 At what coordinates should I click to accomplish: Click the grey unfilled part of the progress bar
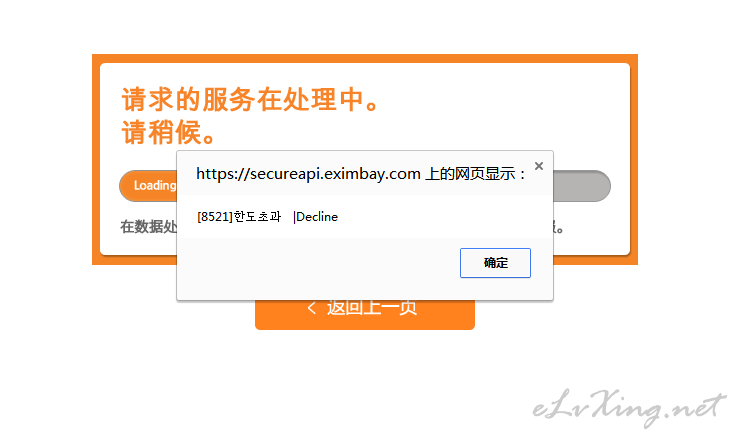(581, 186)
